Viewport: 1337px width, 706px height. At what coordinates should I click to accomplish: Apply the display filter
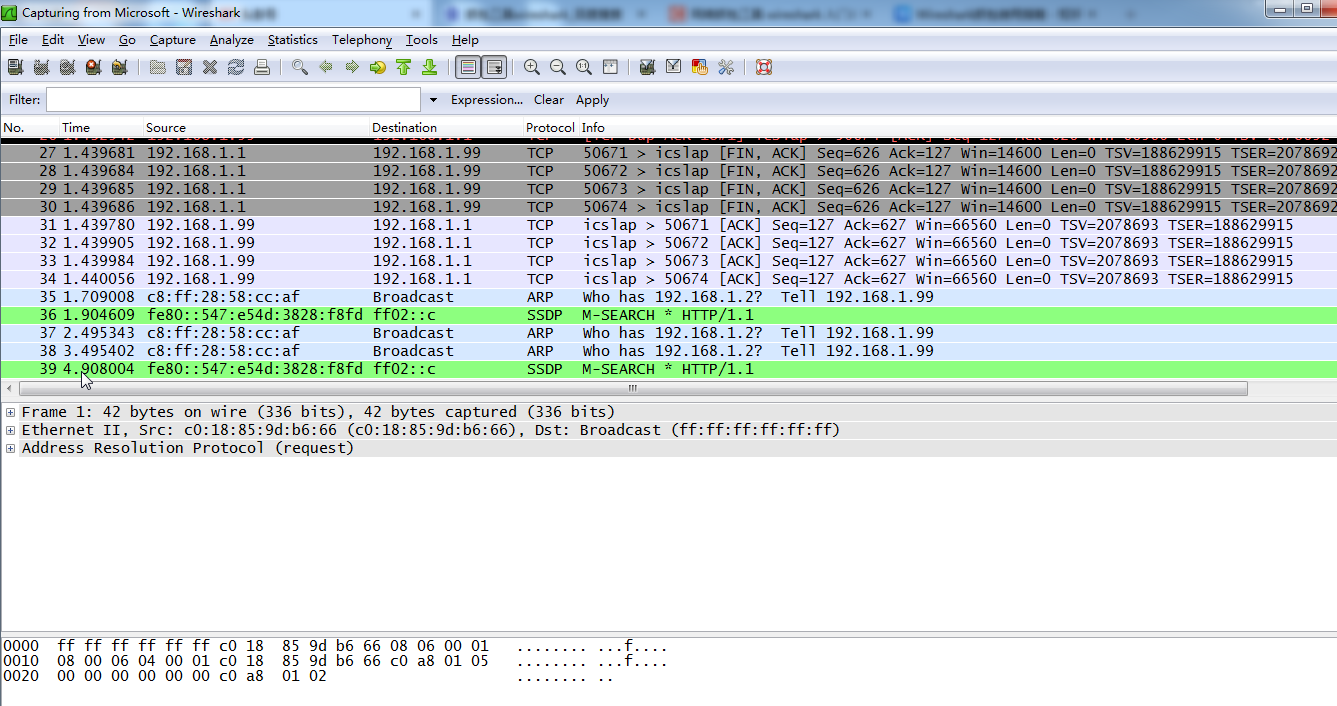[592, 100]
